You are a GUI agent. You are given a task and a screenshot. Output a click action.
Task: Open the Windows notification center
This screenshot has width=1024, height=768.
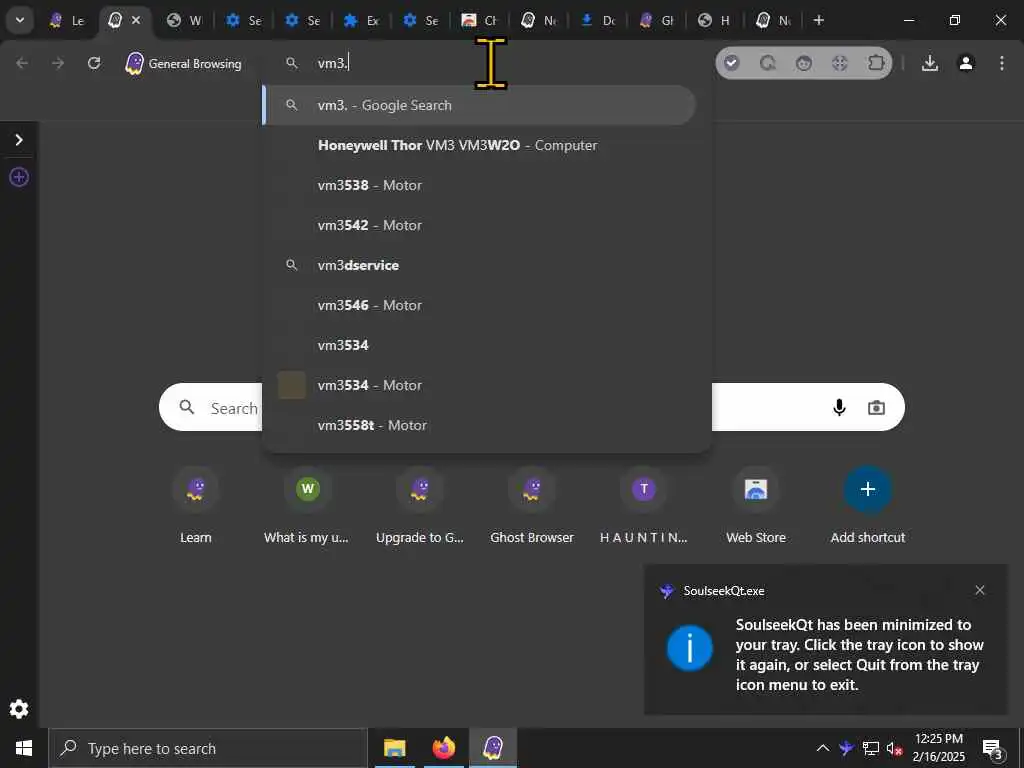pos(993,748)
